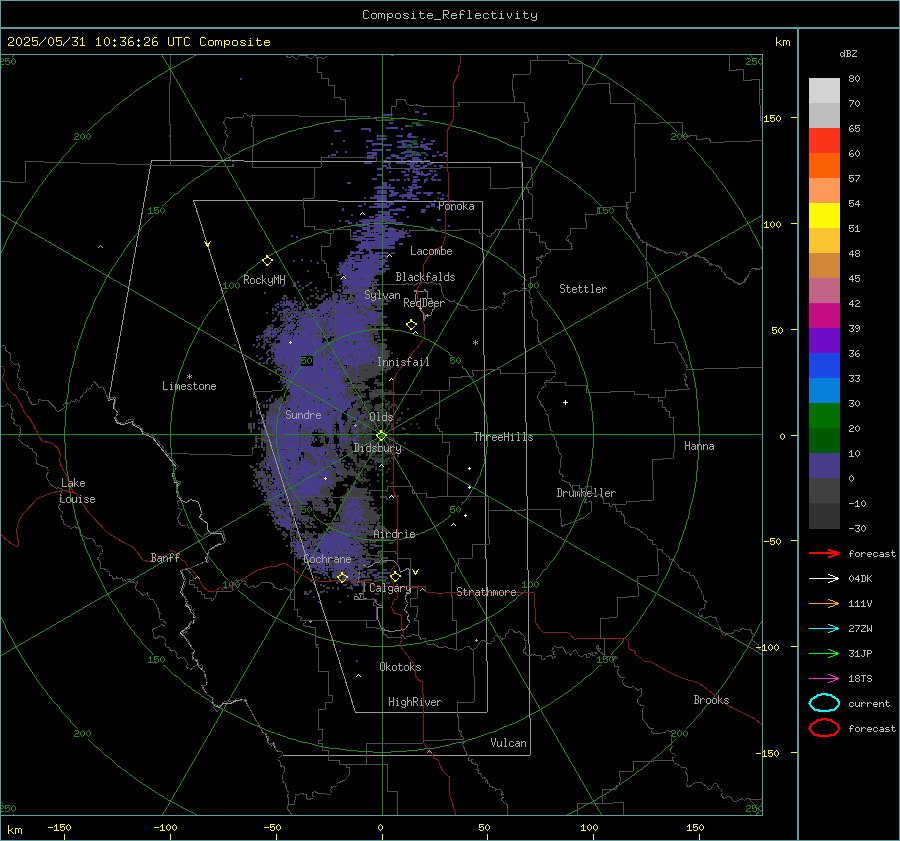Click the Hanna label on map
The image size is (900, 841).
coord(699,446)
